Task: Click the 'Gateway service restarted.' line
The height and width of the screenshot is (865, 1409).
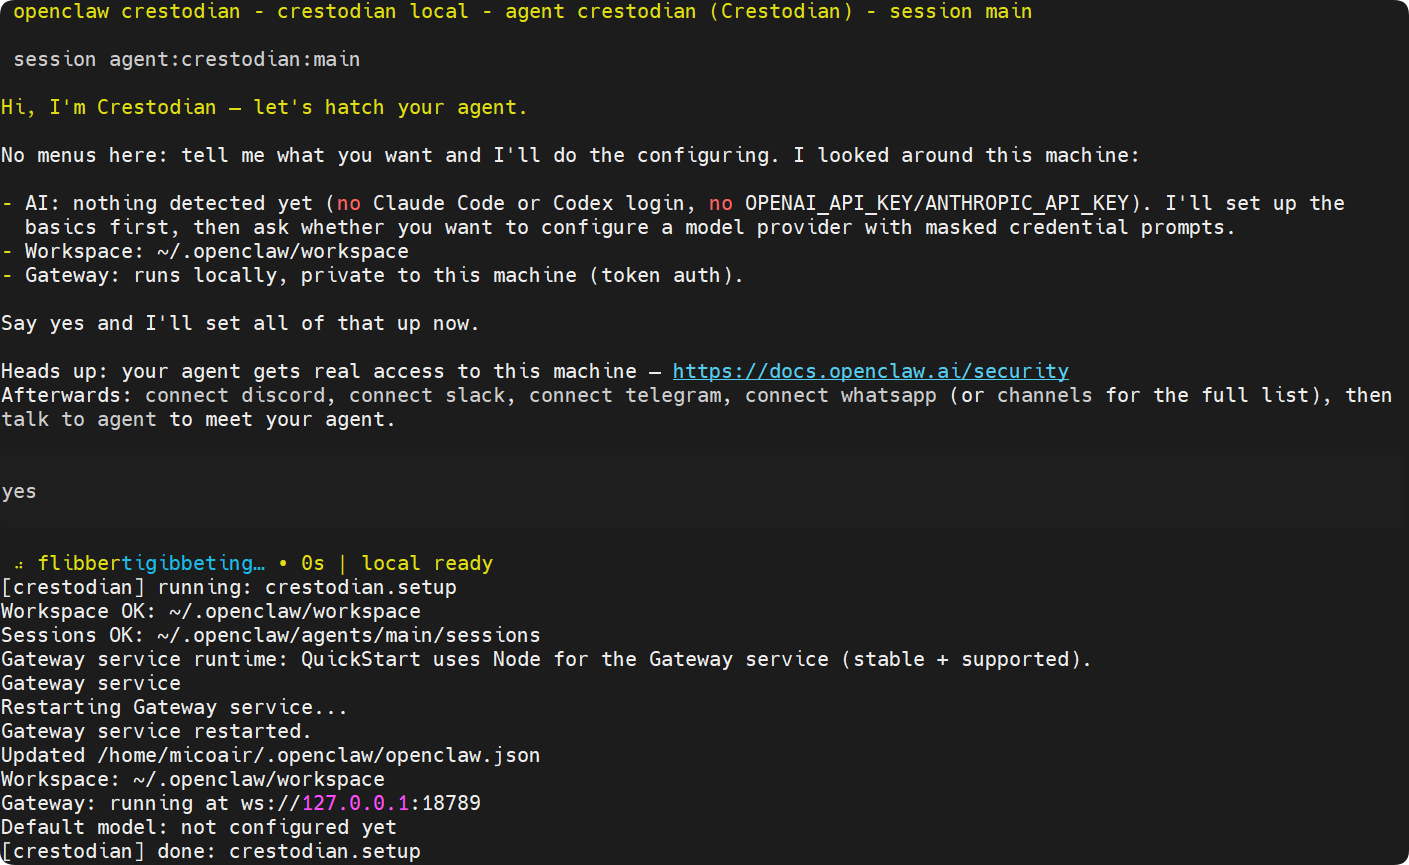Action: click(156, 731)
